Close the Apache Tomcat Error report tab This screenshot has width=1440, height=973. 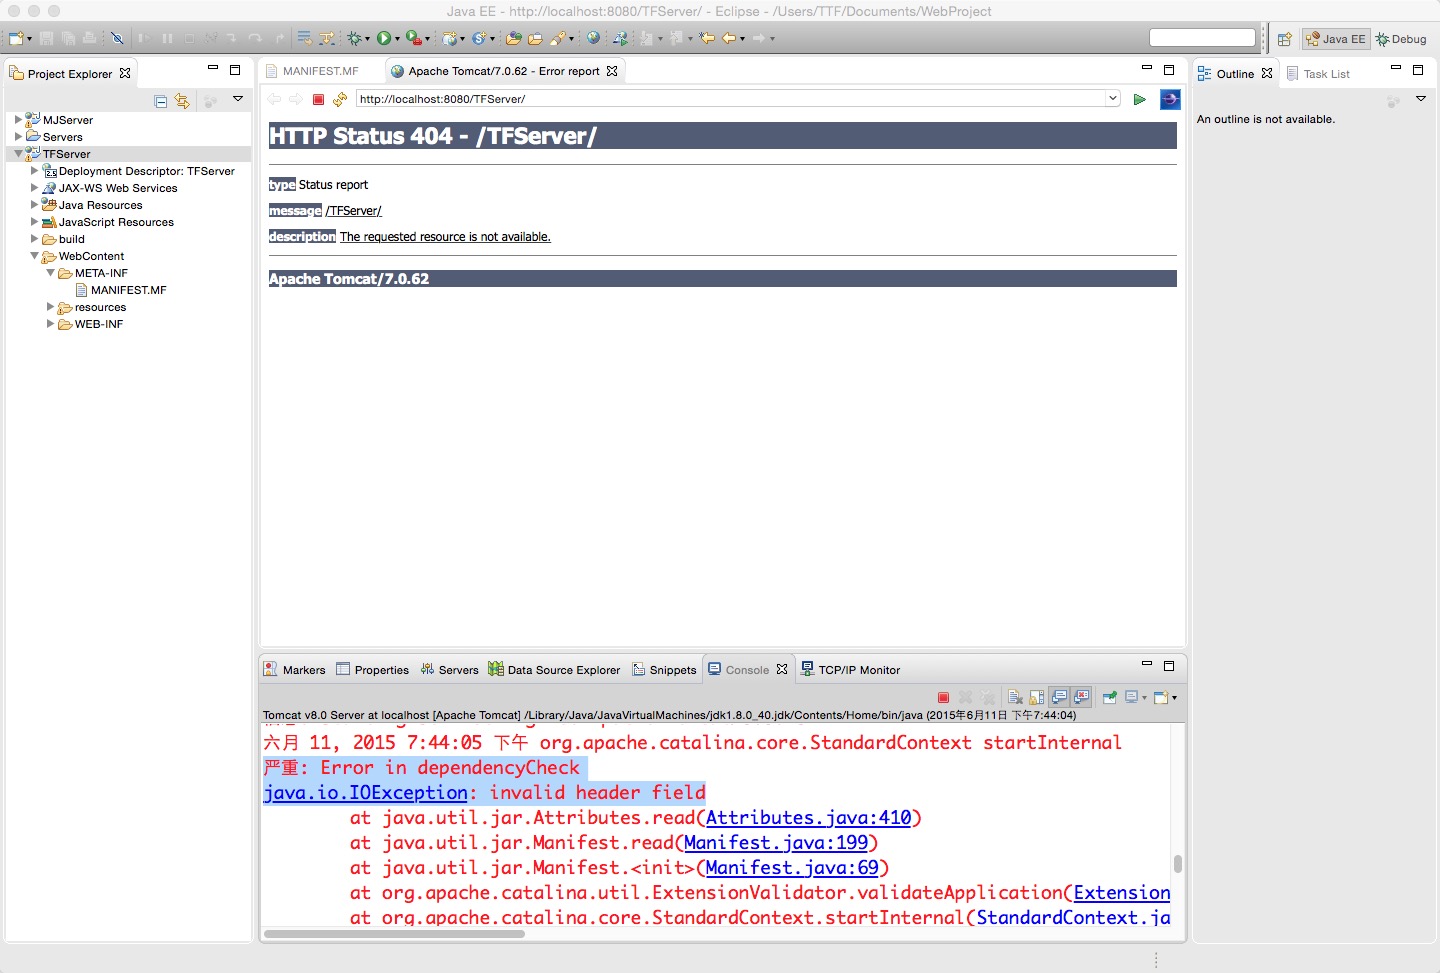tap(612, 71)
